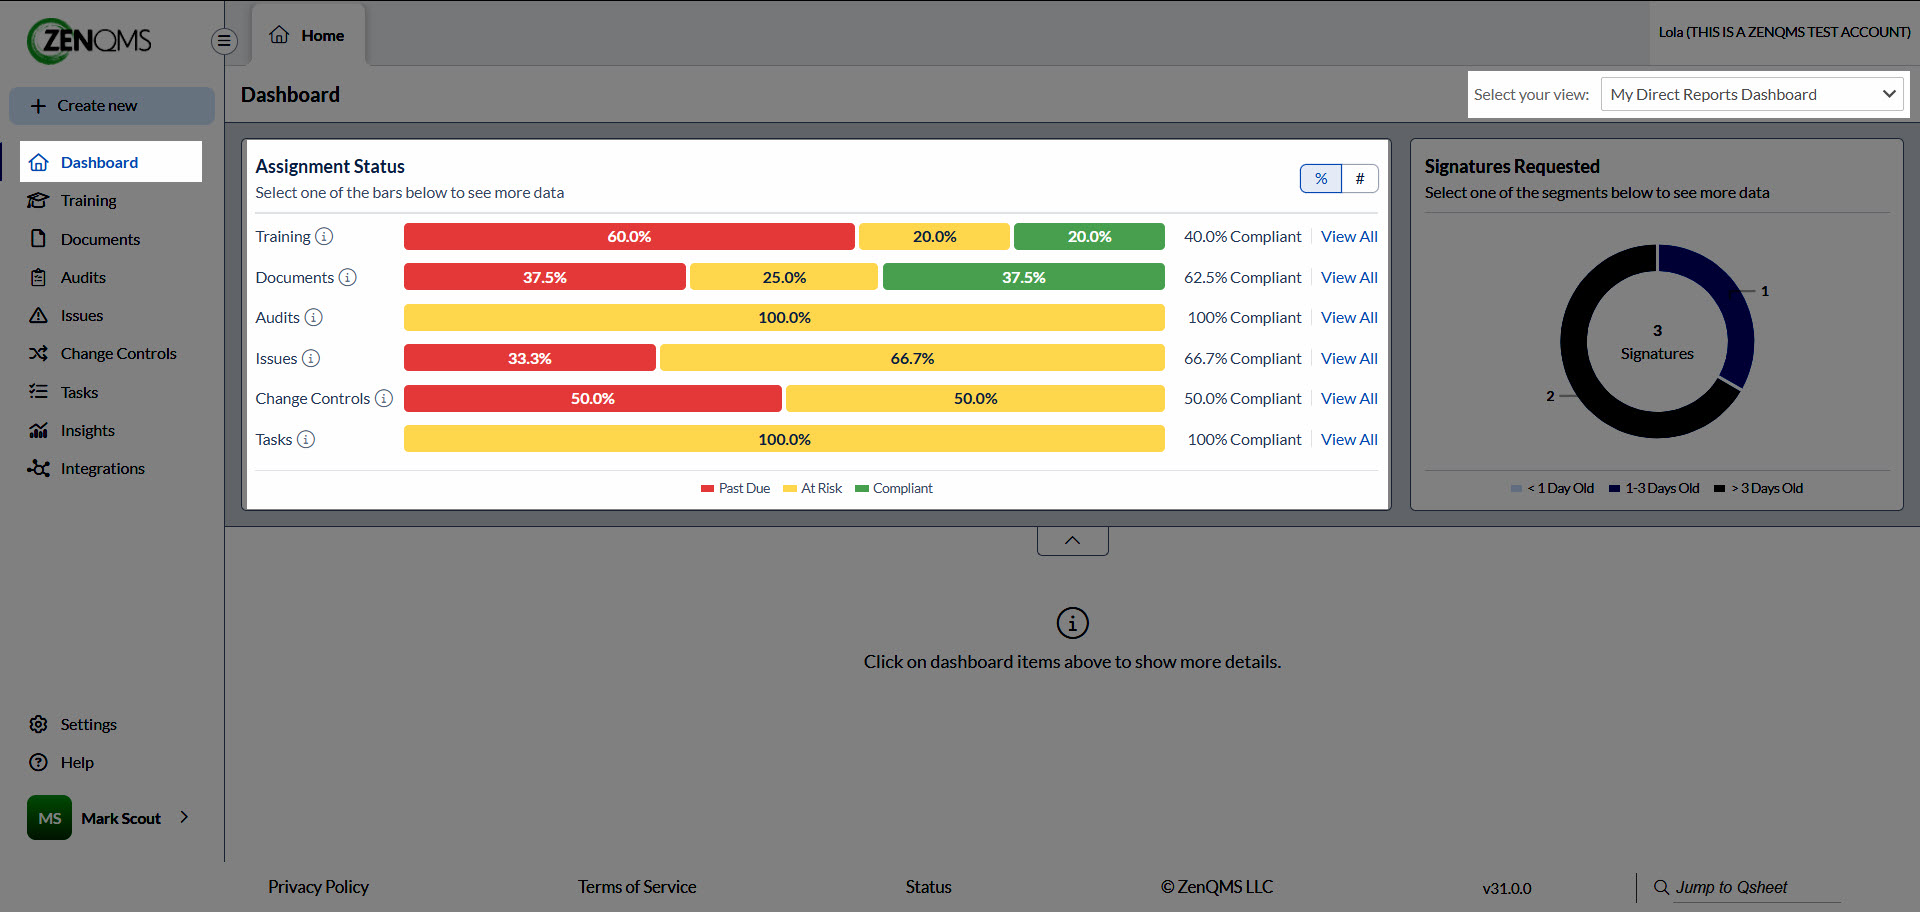Image resolution: width=1920 pixels, height=912 pixels.
Task: Switch Assignment Status to percent view
Action: click(x=1321, y=179)
